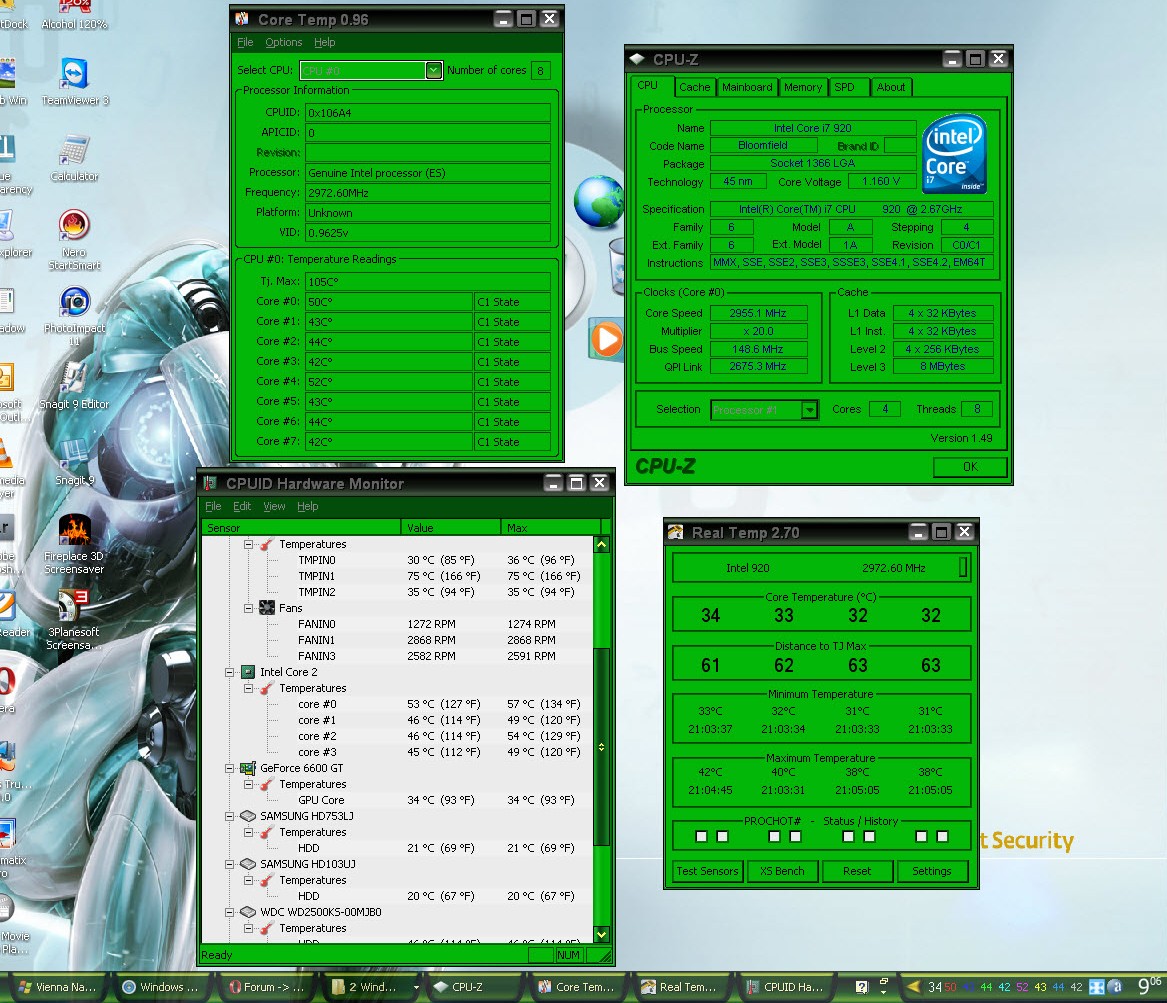Image resolution: width=1167 pixels, height=1003 pixels.
Task: Click Test Sensors in Real Temp
Action: [707, 871]
